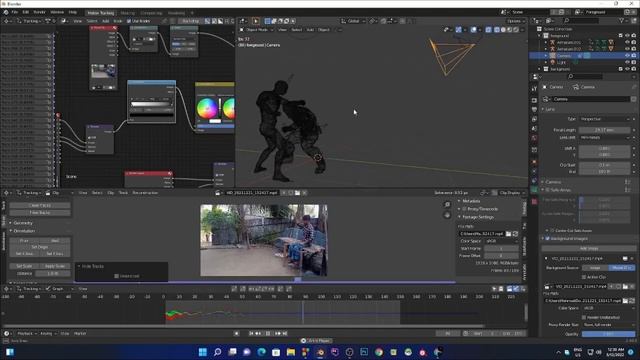Click Blender icon in taskbar

[320, 352]
